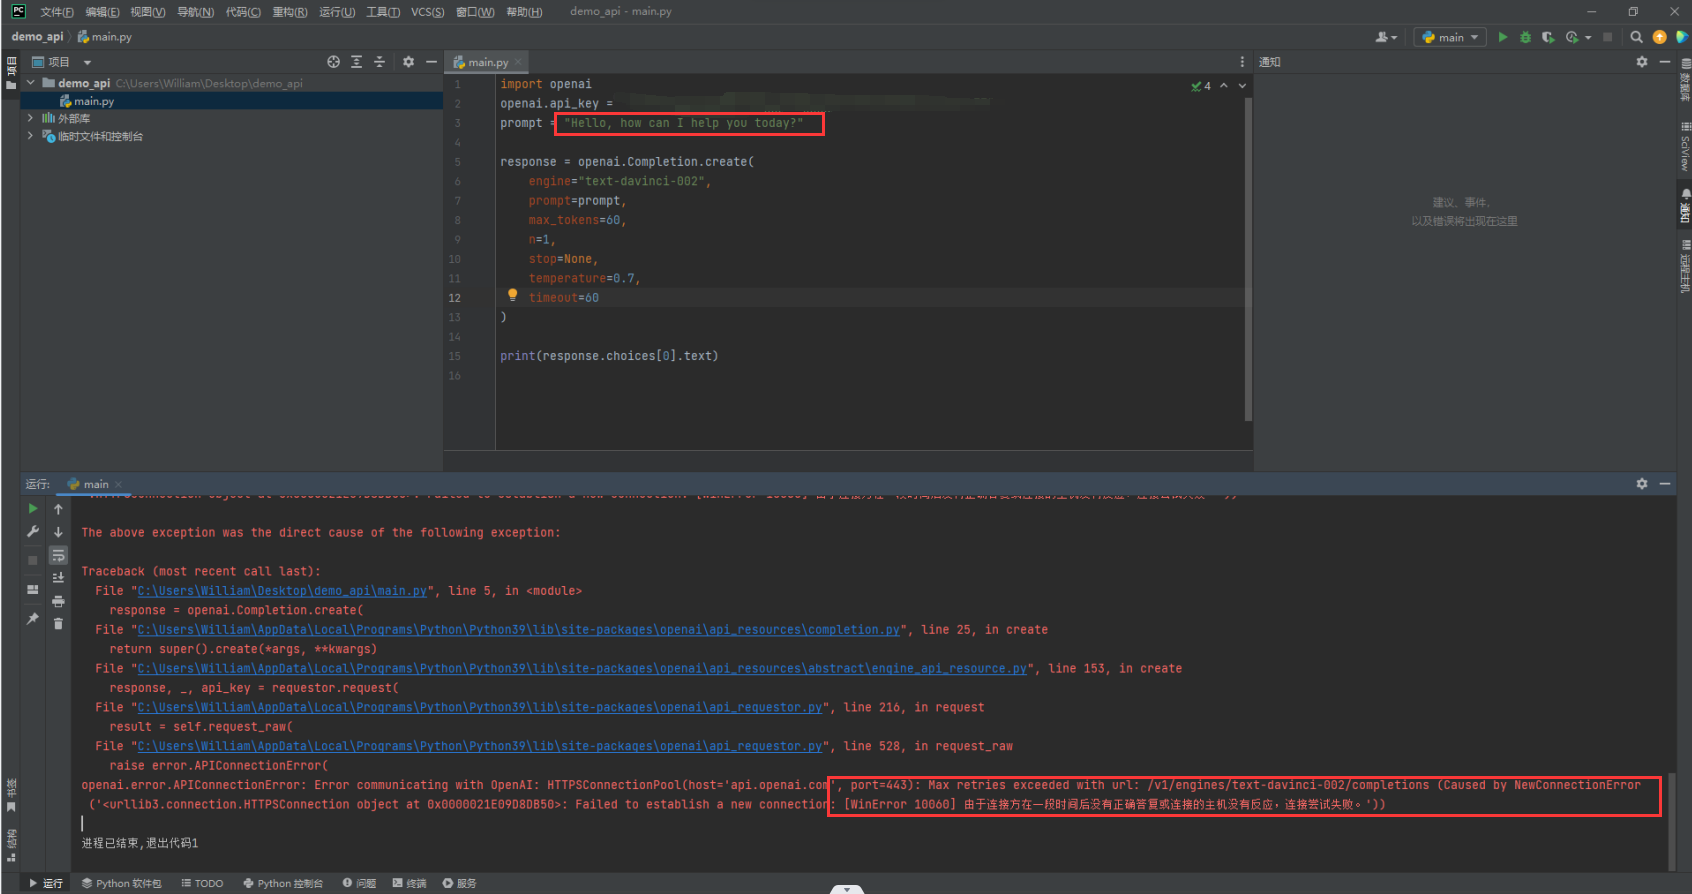Click the orange update arrow icon
Viewport: 1692px width, 894px height.
point(1659,37)
